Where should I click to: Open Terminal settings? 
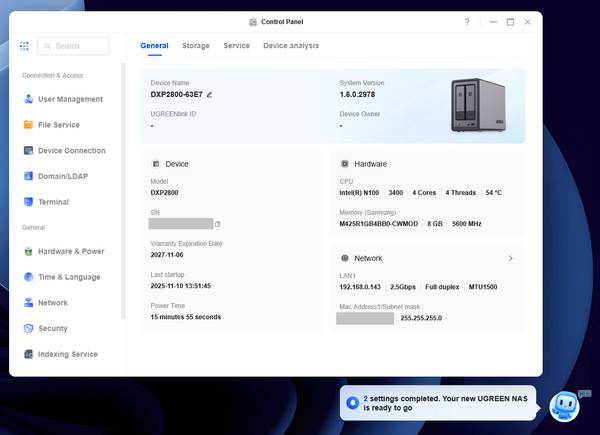pyautogui.click(x=53, y=202)
